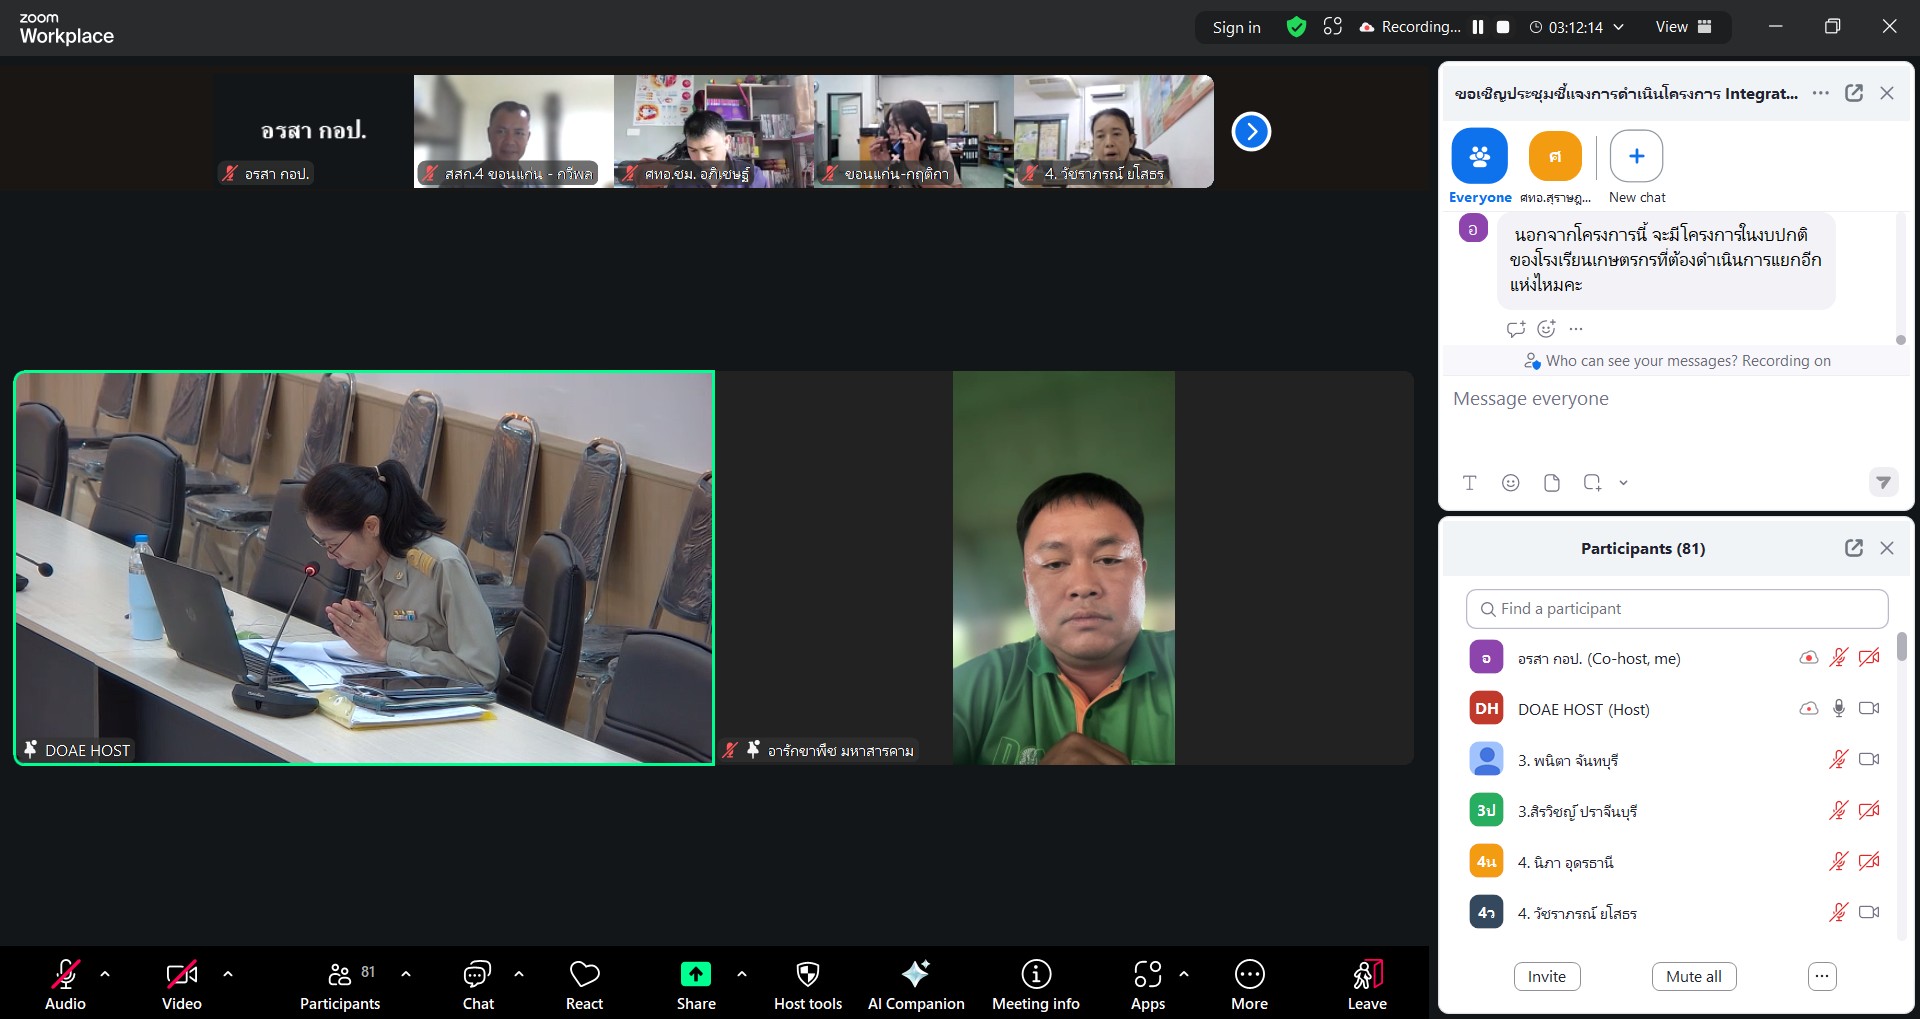Click the Invite button
The width and height of the screenshot is (1920, 1020).
point(1546,976)
